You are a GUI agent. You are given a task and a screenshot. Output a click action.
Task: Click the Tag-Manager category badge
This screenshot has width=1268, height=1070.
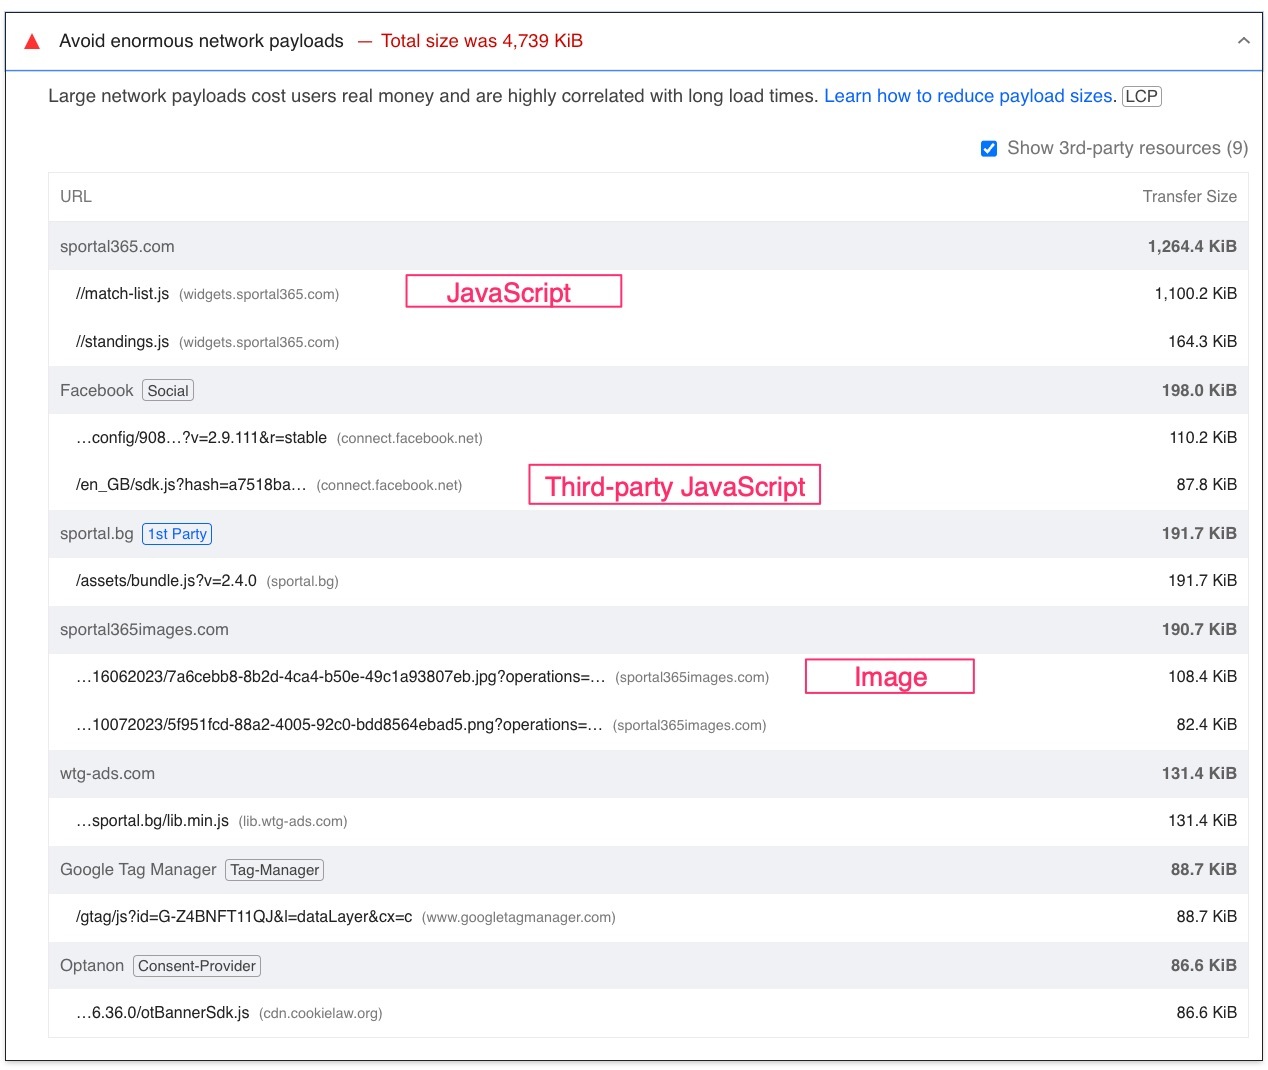coord(275,870)
